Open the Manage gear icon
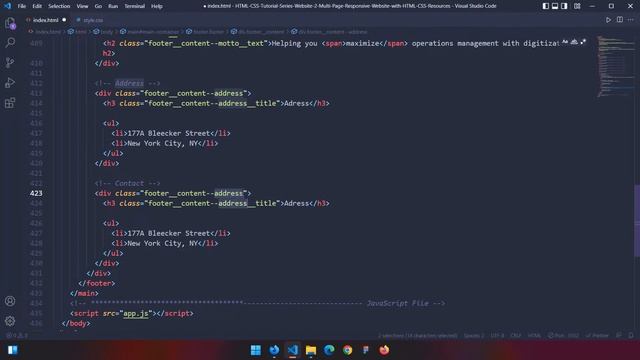The height and width of the screenshot is (360, 640). pyautogui.click(x=10, y=321)
